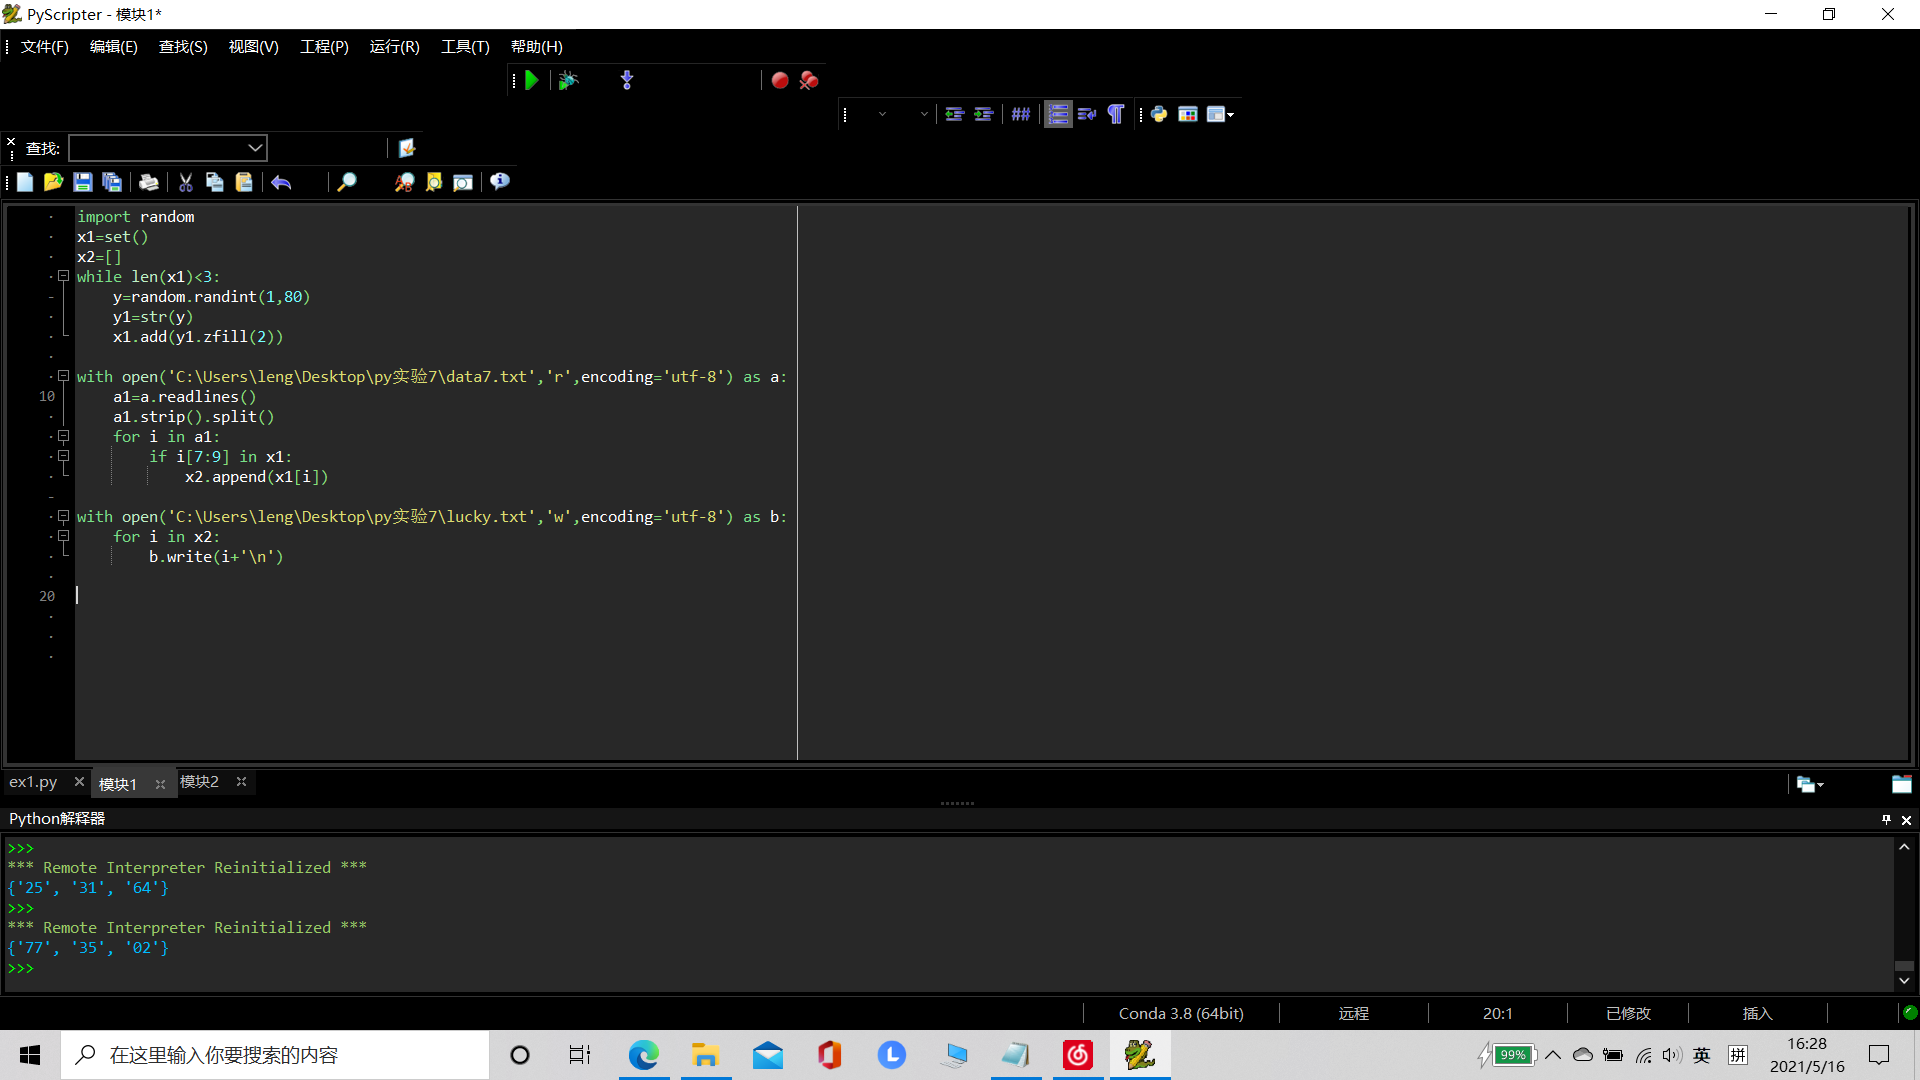The width and height of the screenshot is (1920, 1080).
Task: Toggle special characters pilcrow button
Action: click(1116, 114)
